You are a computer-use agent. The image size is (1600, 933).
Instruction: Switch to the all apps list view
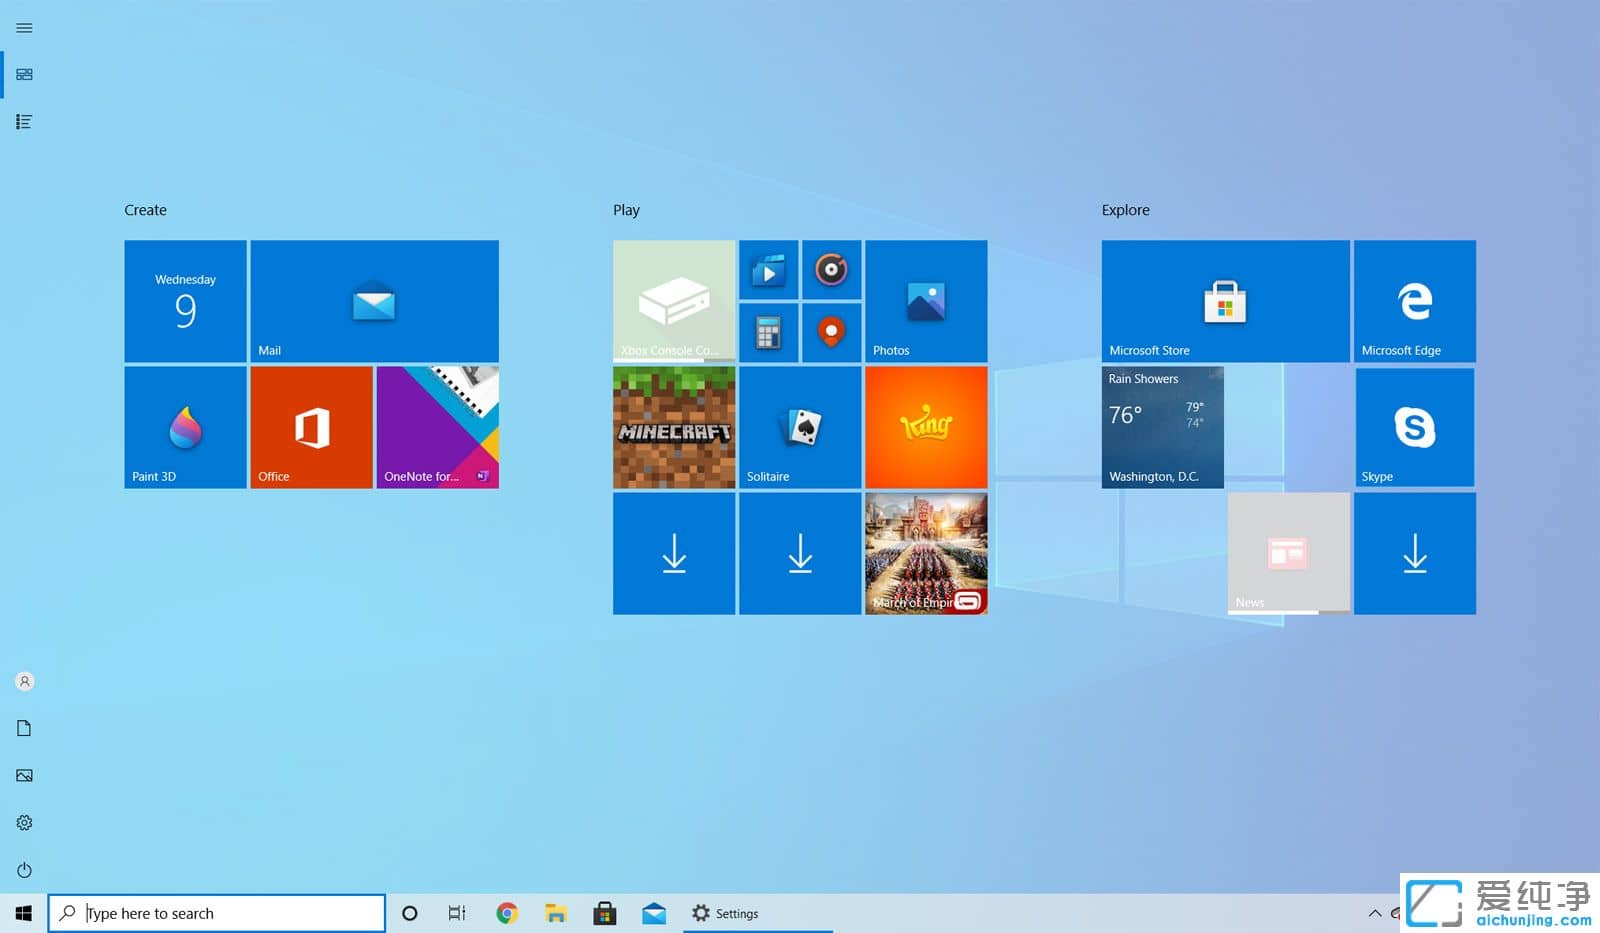(x=24, y=121)
